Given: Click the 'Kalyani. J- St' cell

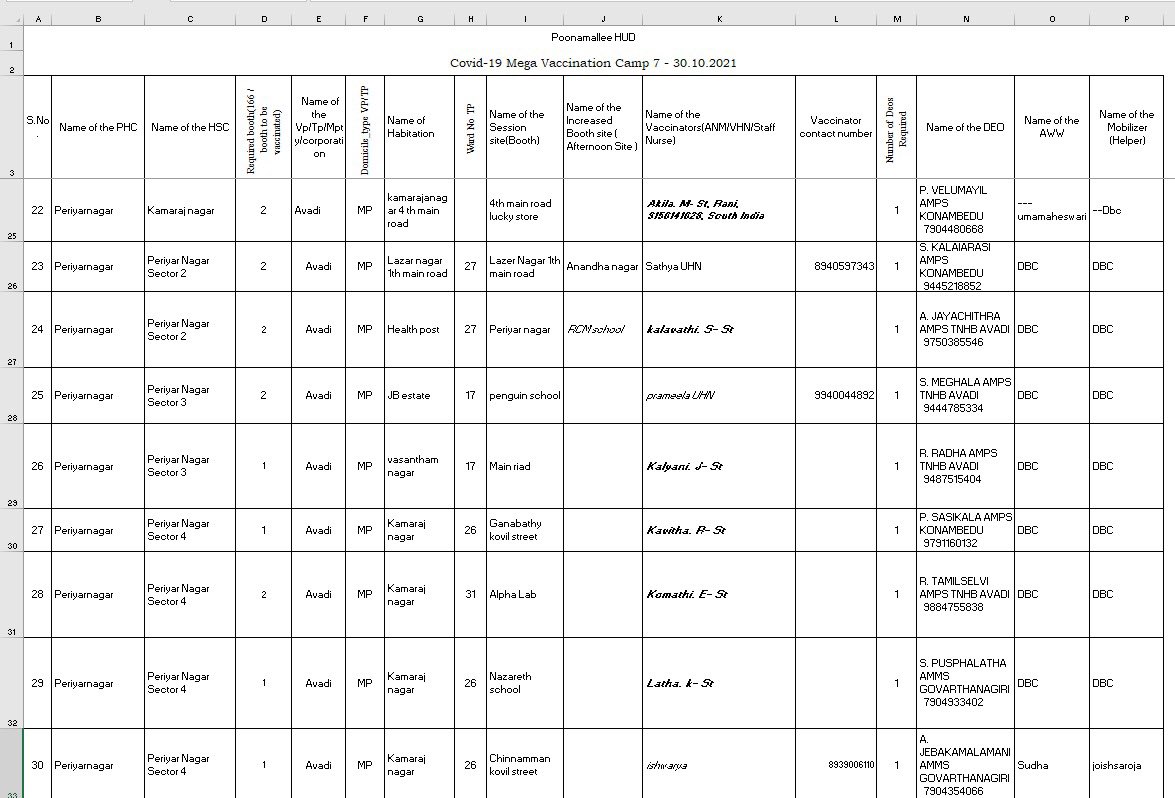Looking at the screenshot, I should tap(719, 466).
